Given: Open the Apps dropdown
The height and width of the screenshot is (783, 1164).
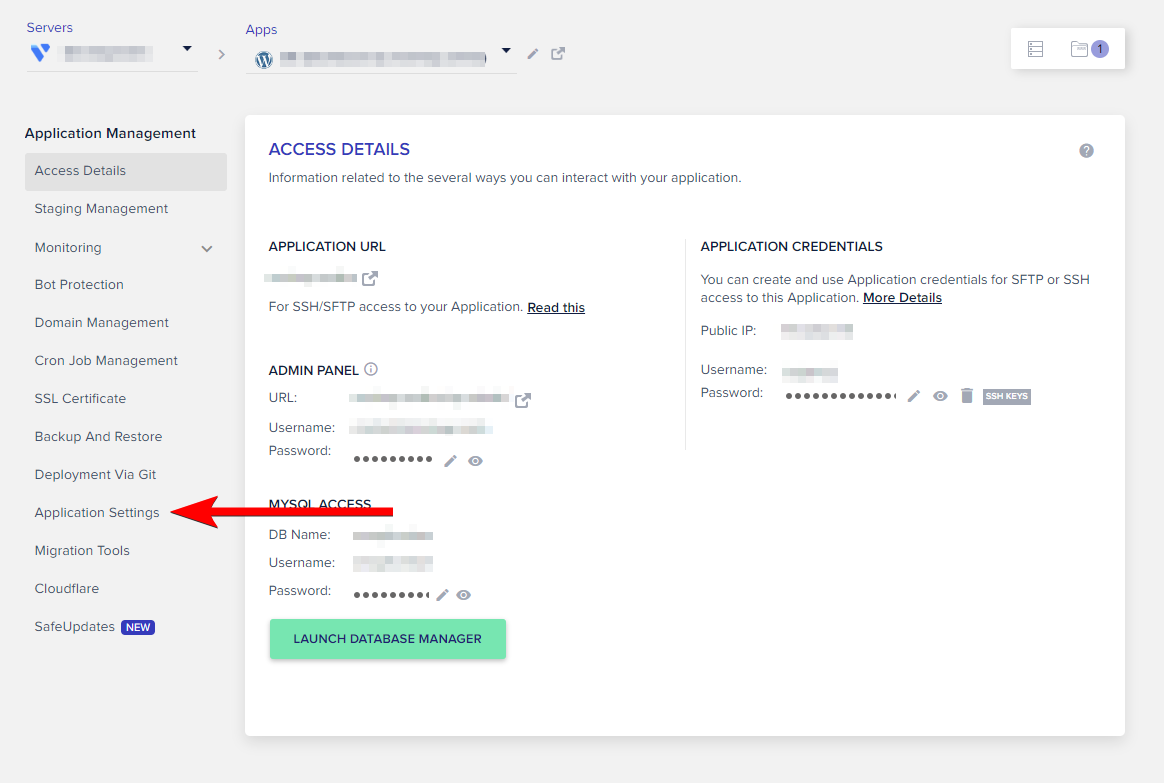Looking at the screenshot, I should [x=506, y=50].
